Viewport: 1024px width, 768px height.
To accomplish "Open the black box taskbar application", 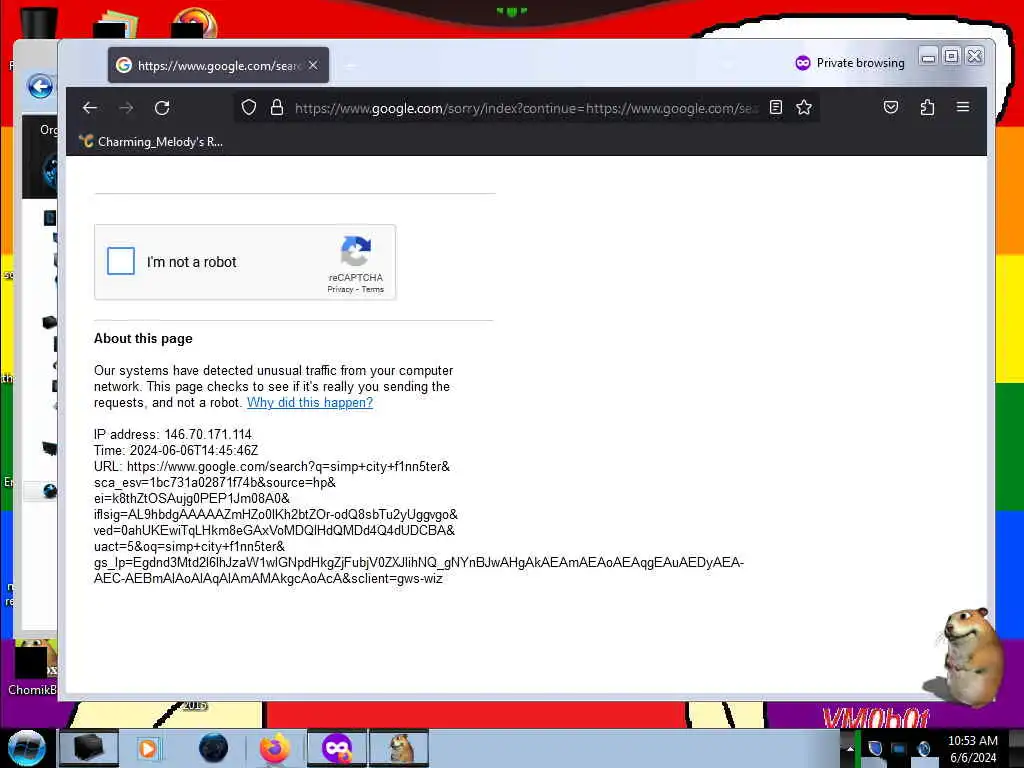I will click(x=89, y=748).
